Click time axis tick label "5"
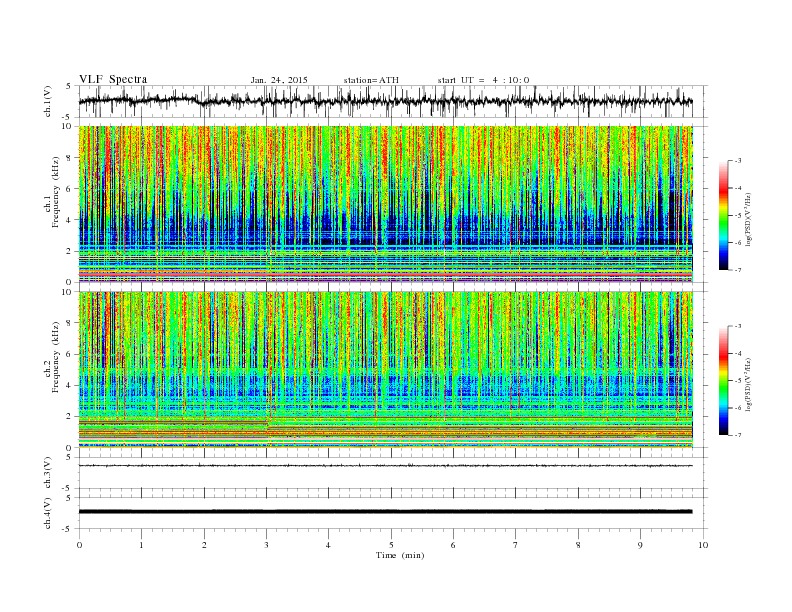 click(391, 545)
